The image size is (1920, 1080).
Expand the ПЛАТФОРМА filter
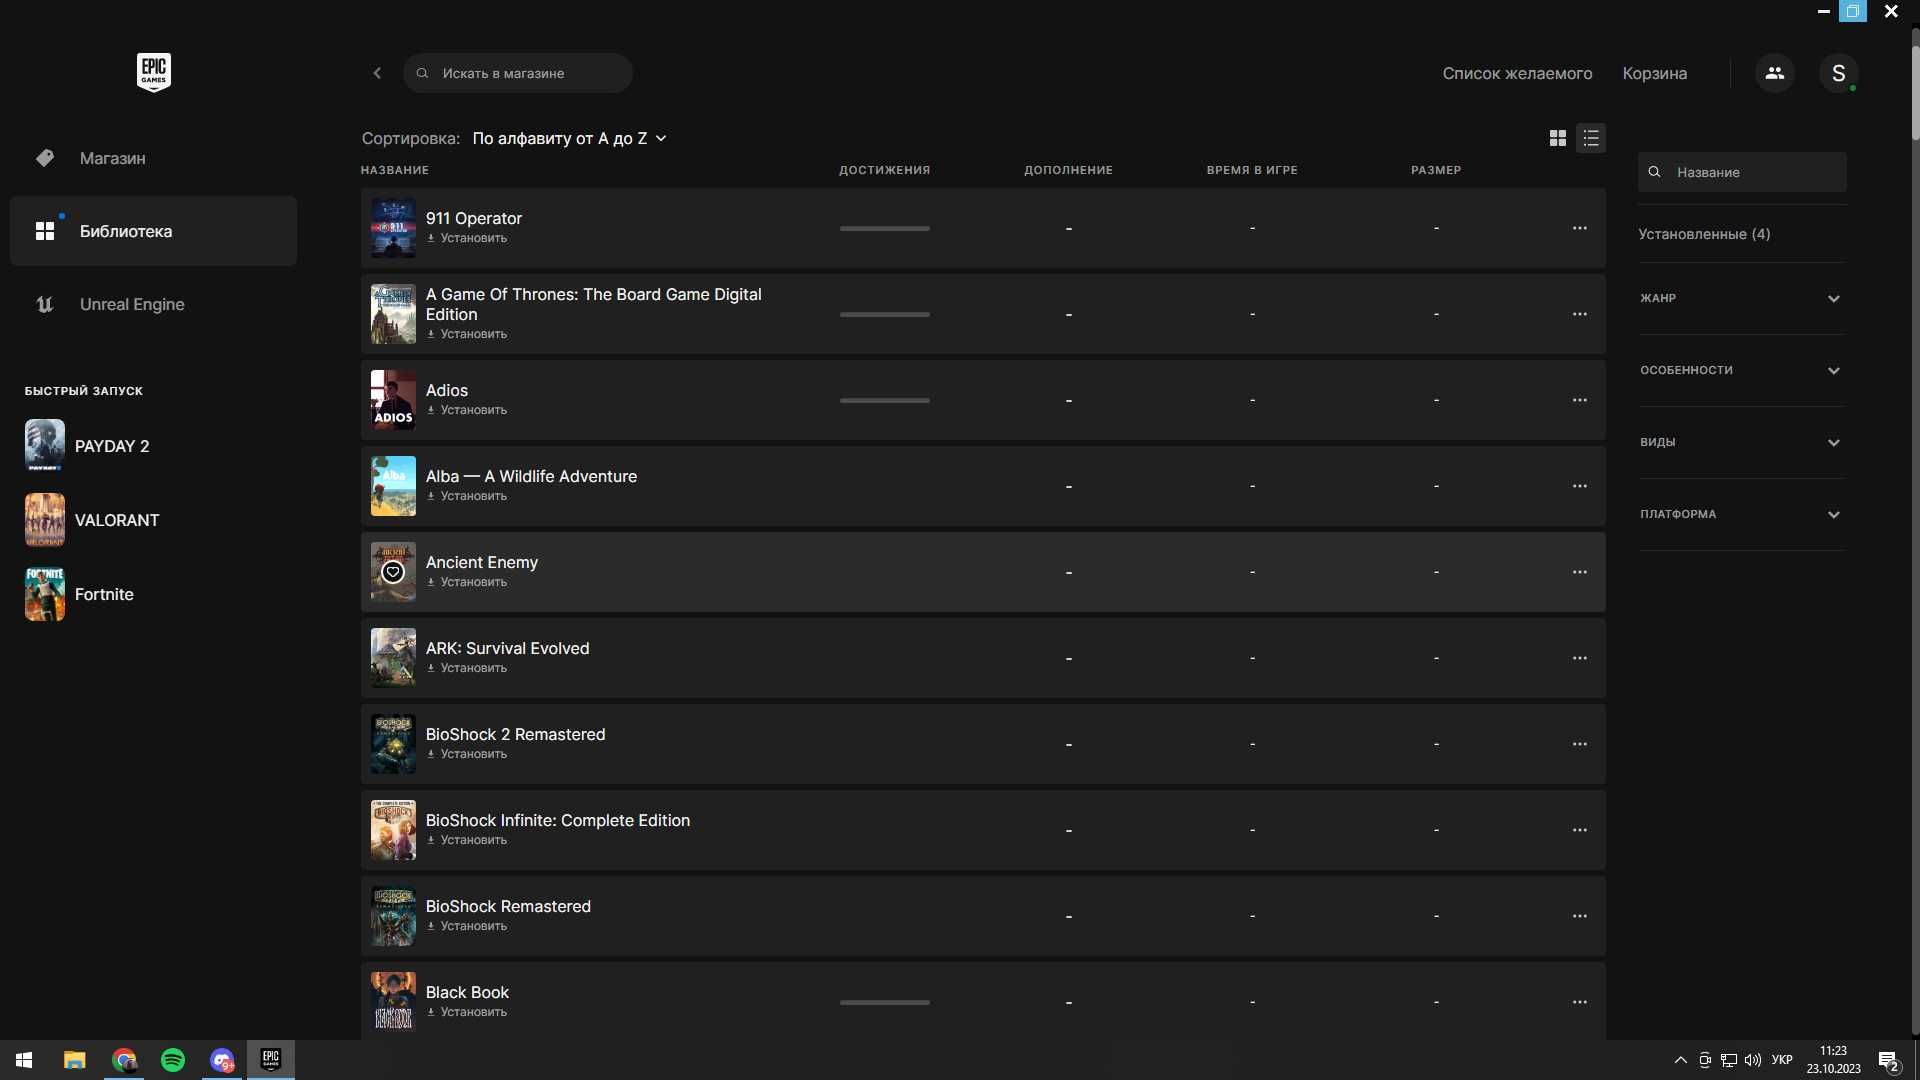pos(1741,514)
